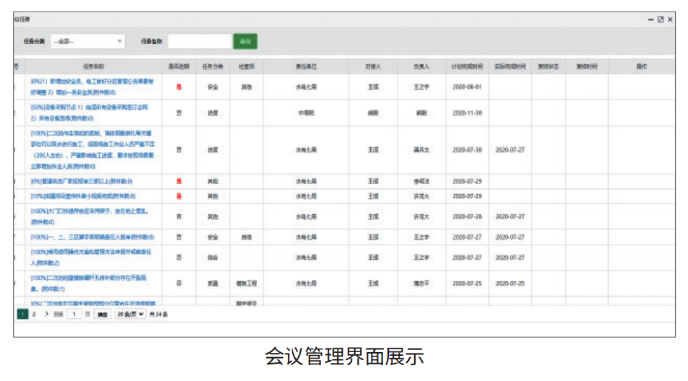Select the planned date 2020-07-25 cell
Image resolution: width=688 pixels, height=381 pixels.
point(467,284)
